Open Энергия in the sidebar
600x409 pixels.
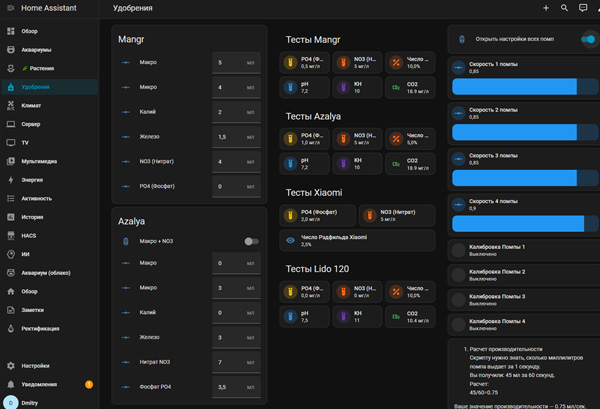click(x=50, y=180)
